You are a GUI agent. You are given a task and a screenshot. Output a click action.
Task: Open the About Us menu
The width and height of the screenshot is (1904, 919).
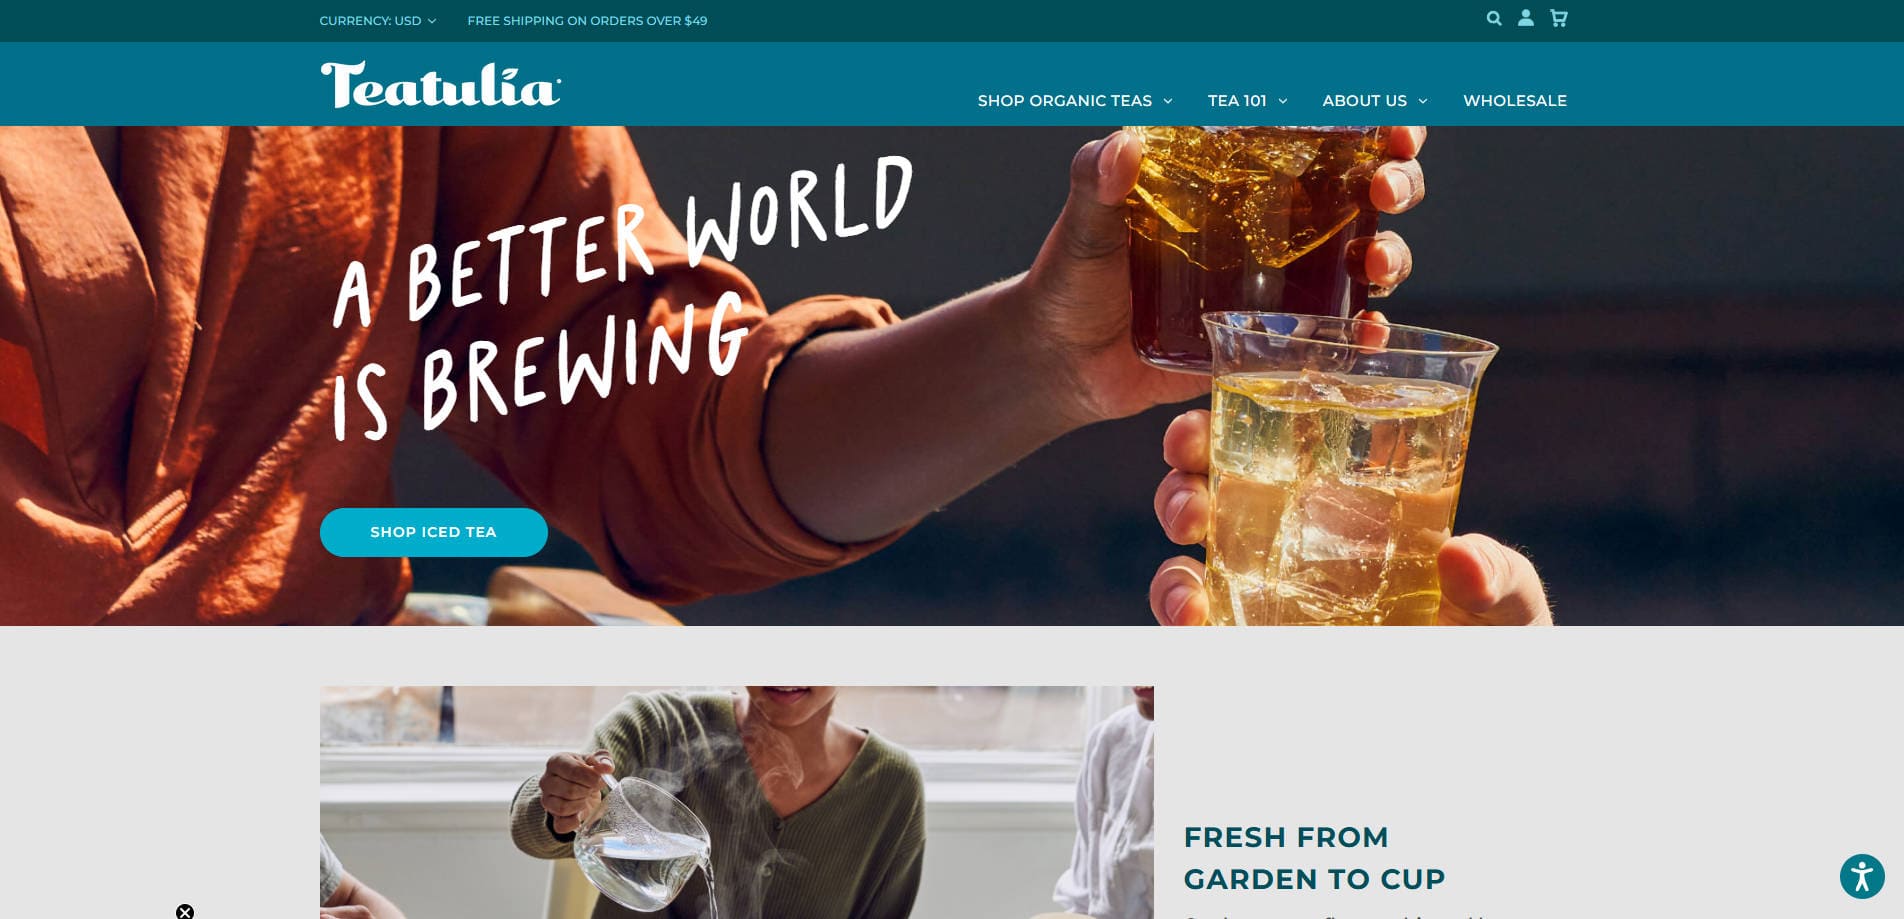point(1364,101)
